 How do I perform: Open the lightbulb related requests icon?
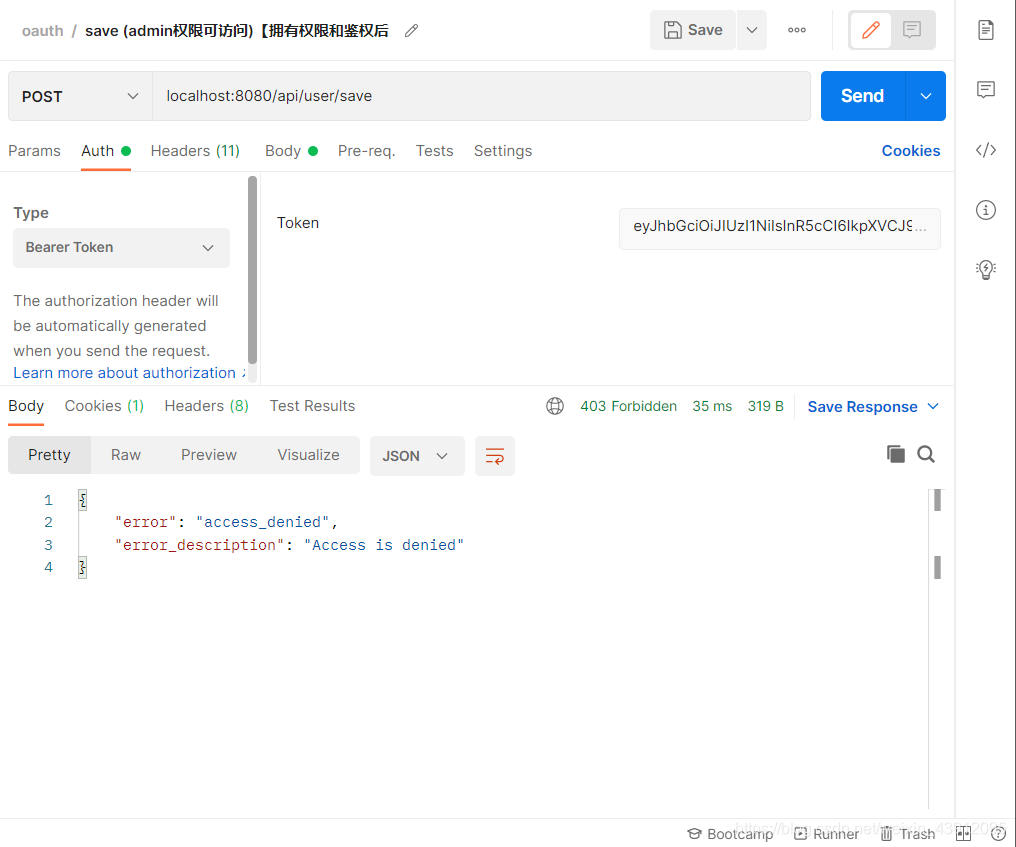986,270
